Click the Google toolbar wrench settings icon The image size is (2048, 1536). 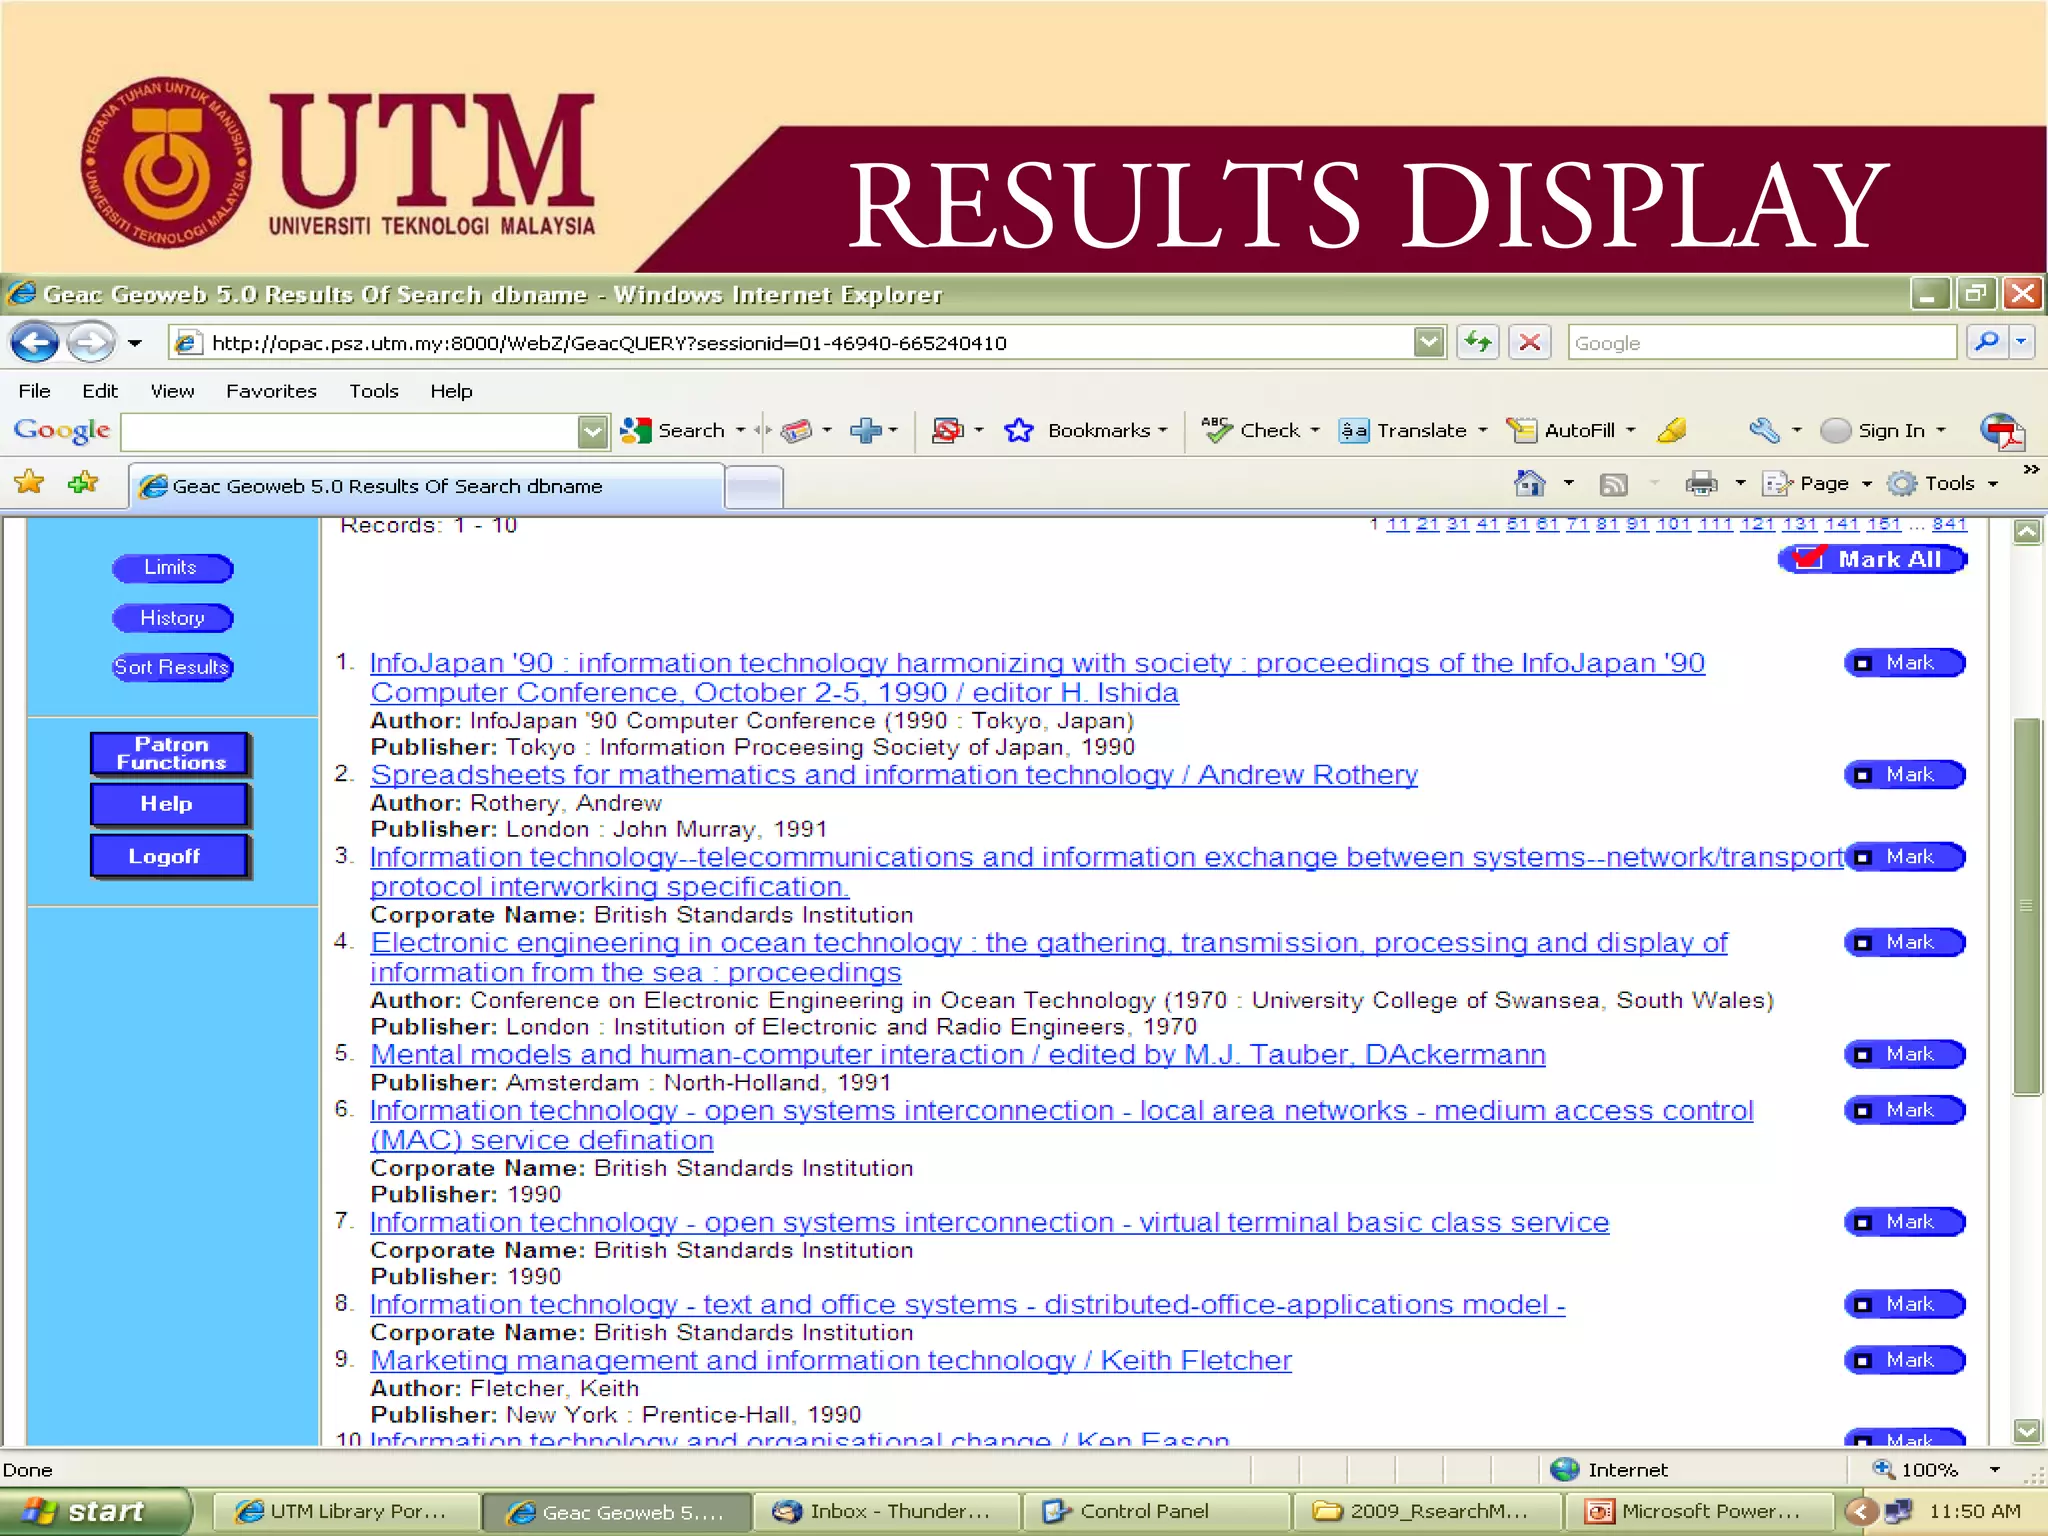(1763, 430)
